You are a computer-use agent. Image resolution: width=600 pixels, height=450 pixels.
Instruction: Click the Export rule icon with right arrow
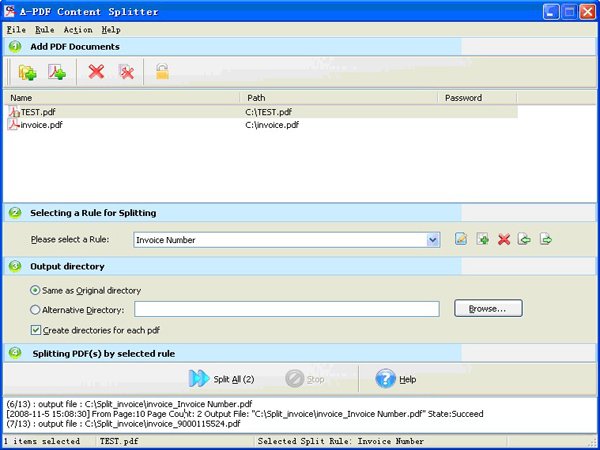click(546, 239)
